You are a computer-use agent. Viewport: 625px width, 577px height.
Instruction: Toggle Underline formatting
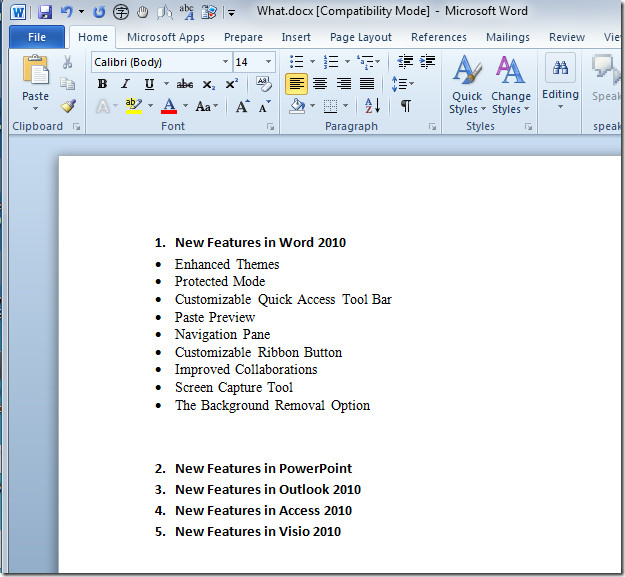pyautogui.click(x=149, y=84)
